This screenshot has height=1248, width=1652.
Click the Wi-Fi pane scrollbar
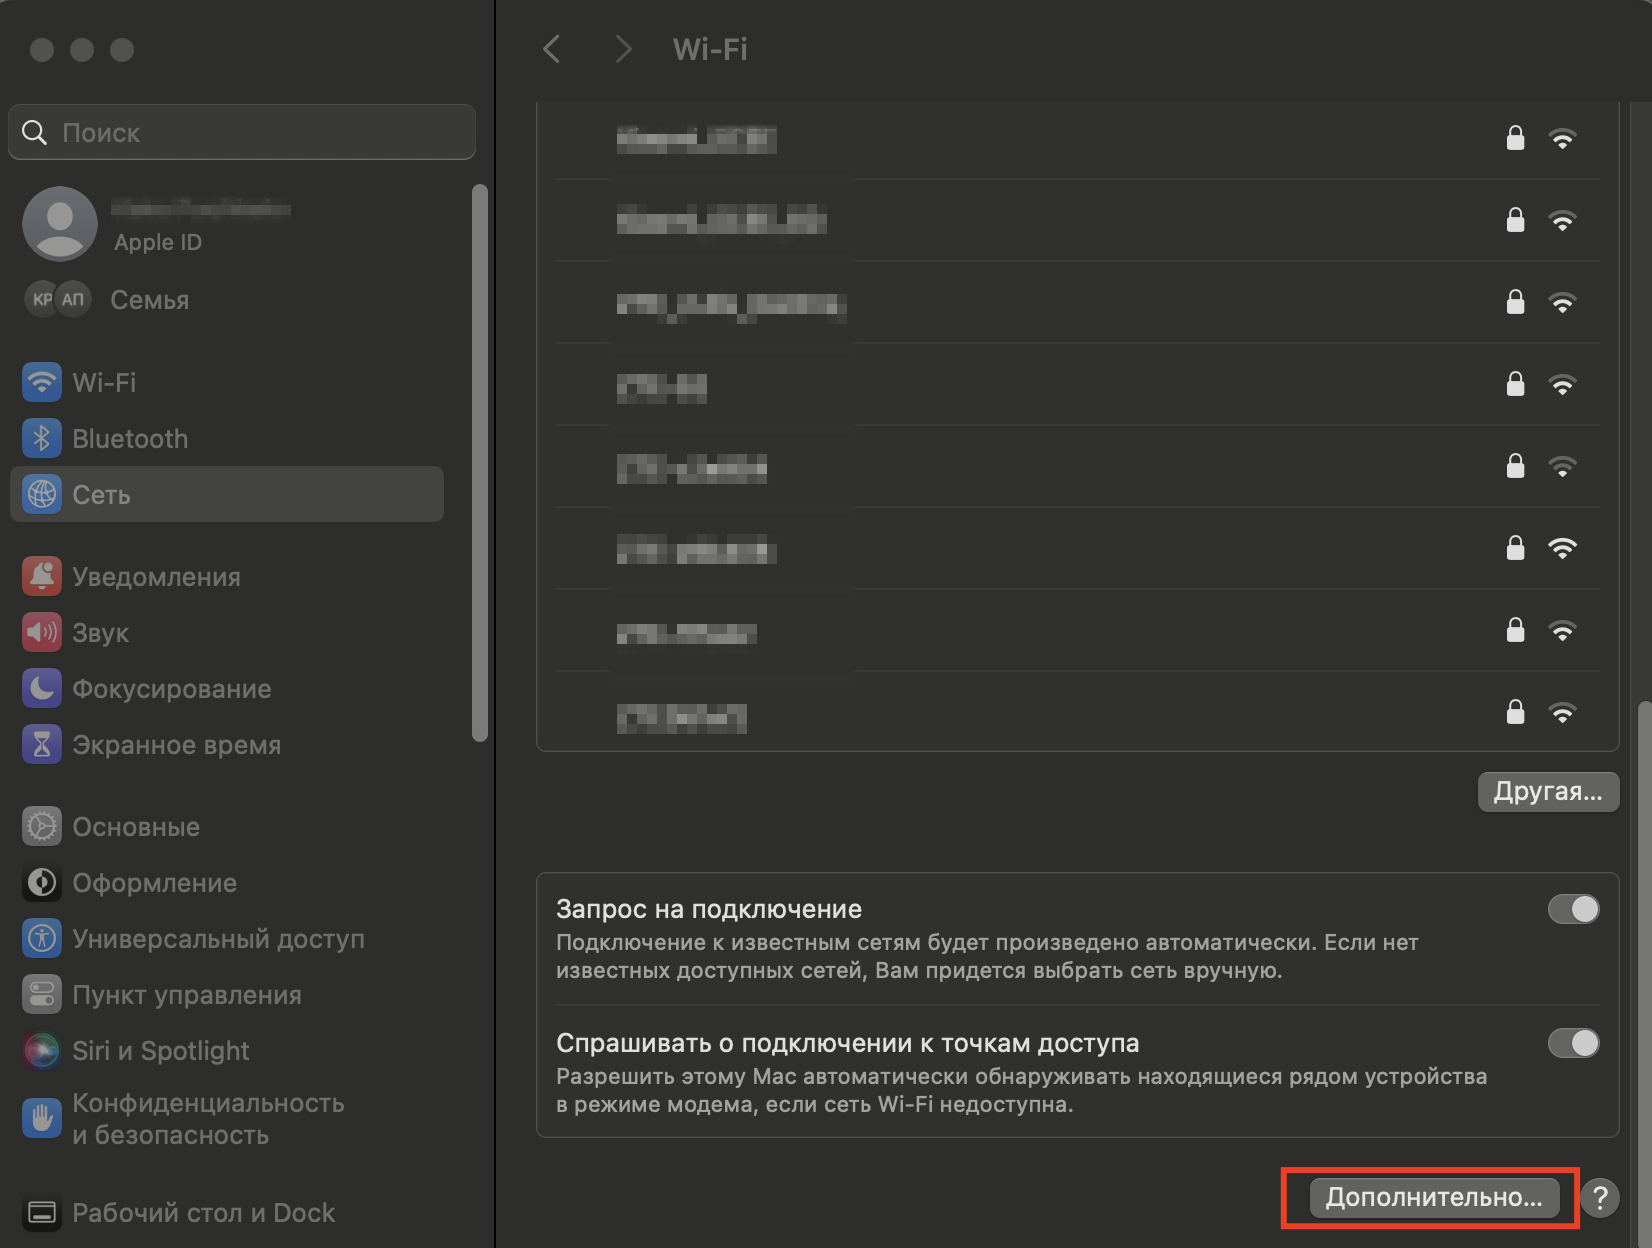1645,975
